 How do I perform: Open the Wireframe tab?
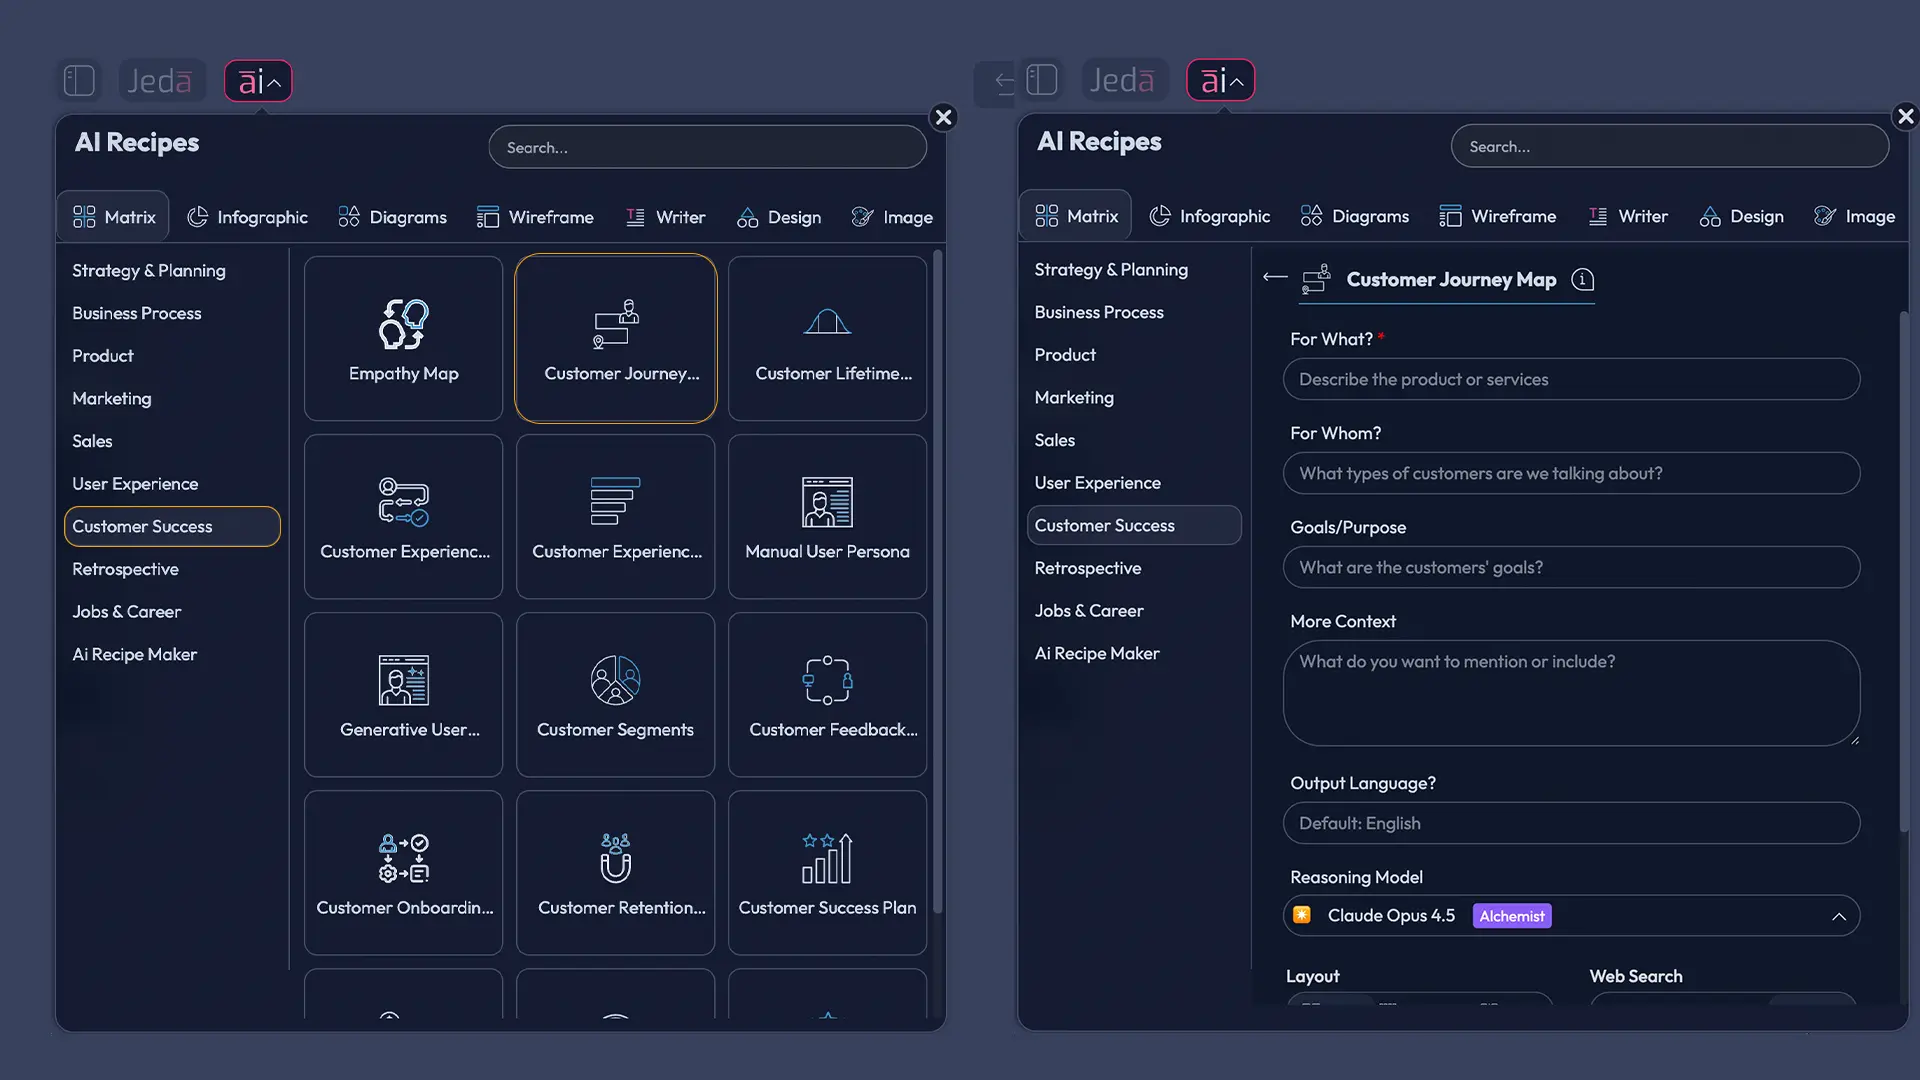point(536,216)
